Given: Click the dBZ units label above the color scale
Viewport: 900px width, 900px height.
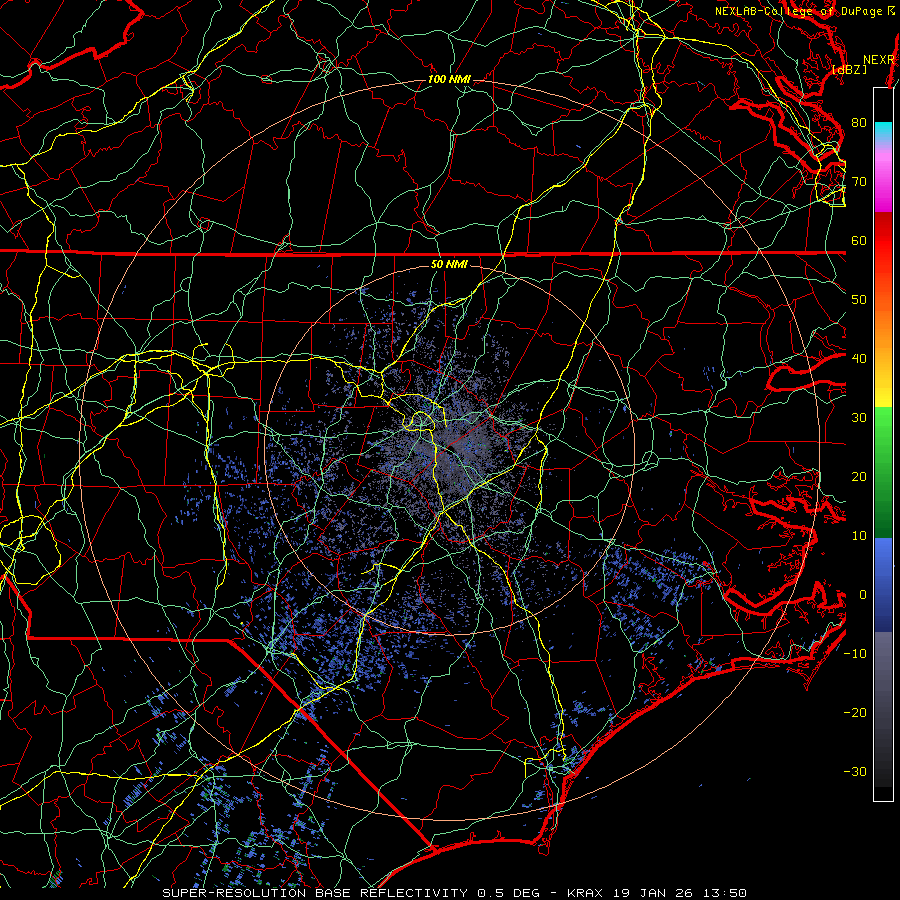Looking at the screenshot, I should [x=849, y=69].
